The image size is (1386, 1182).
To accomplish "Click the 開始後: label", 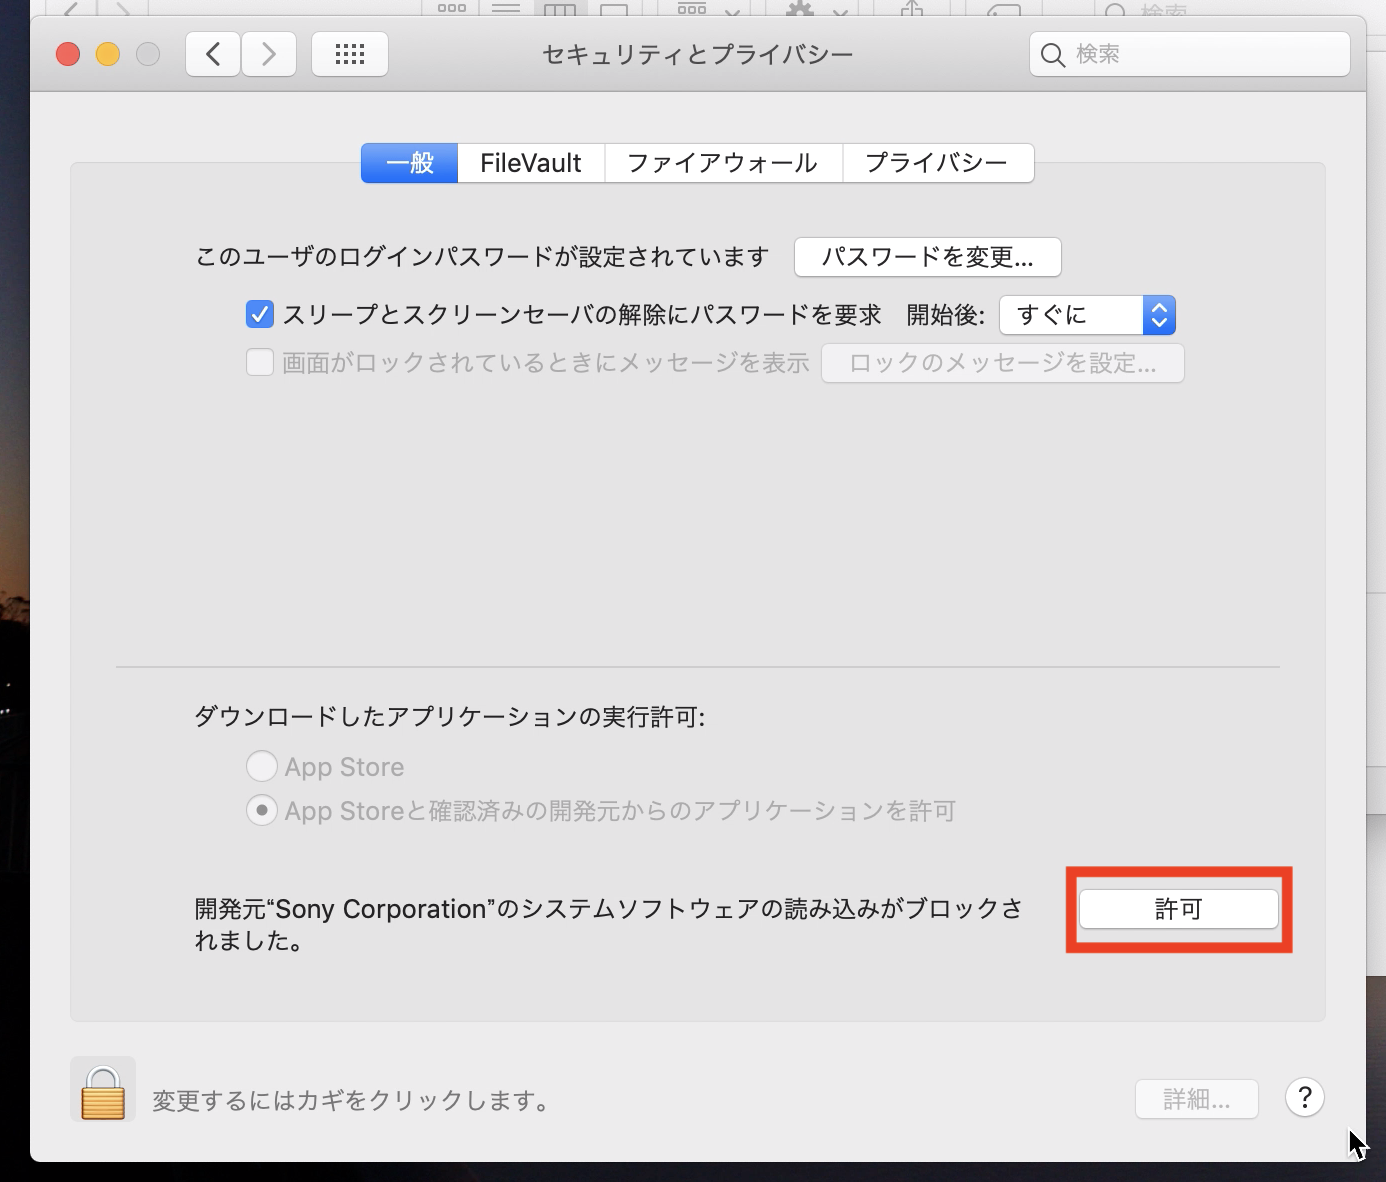I will [946, 315].
